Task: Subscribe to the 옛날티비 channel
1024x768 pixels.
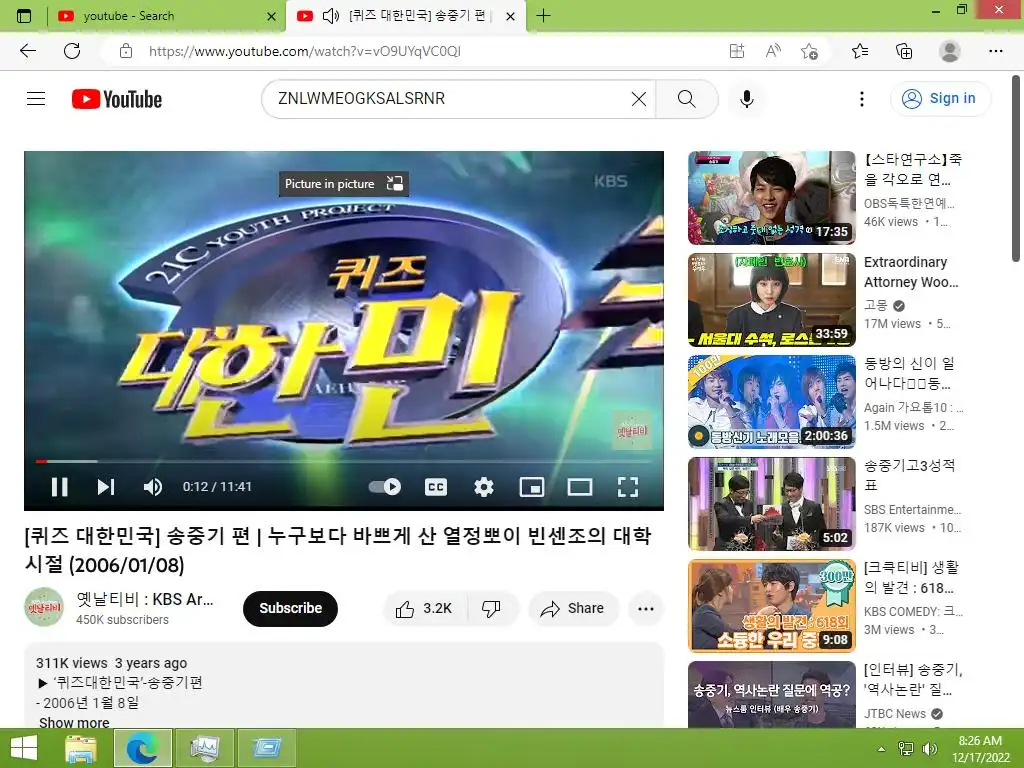Action: click(x=290, y=608)
